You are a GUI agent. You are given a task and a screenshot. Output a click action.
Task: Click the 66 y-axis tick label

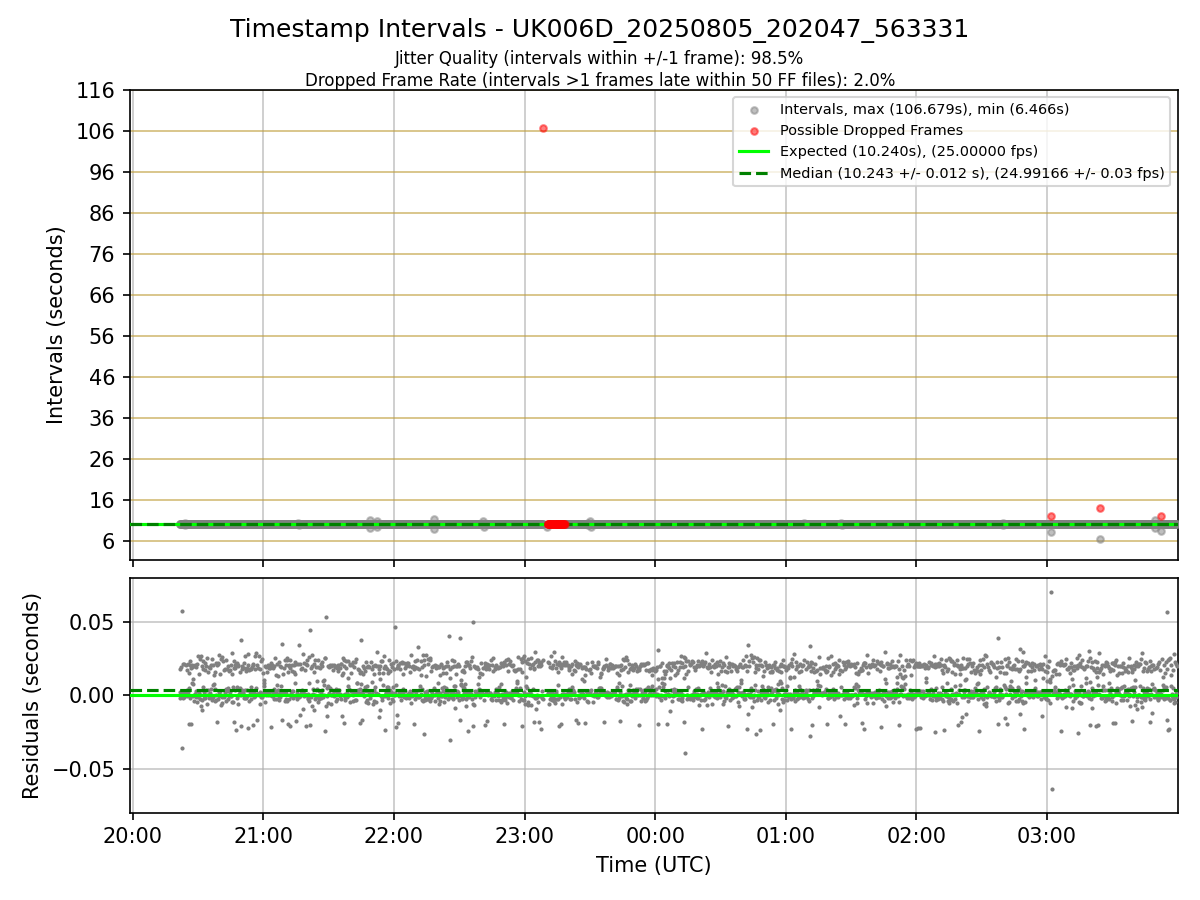(104, 296)
